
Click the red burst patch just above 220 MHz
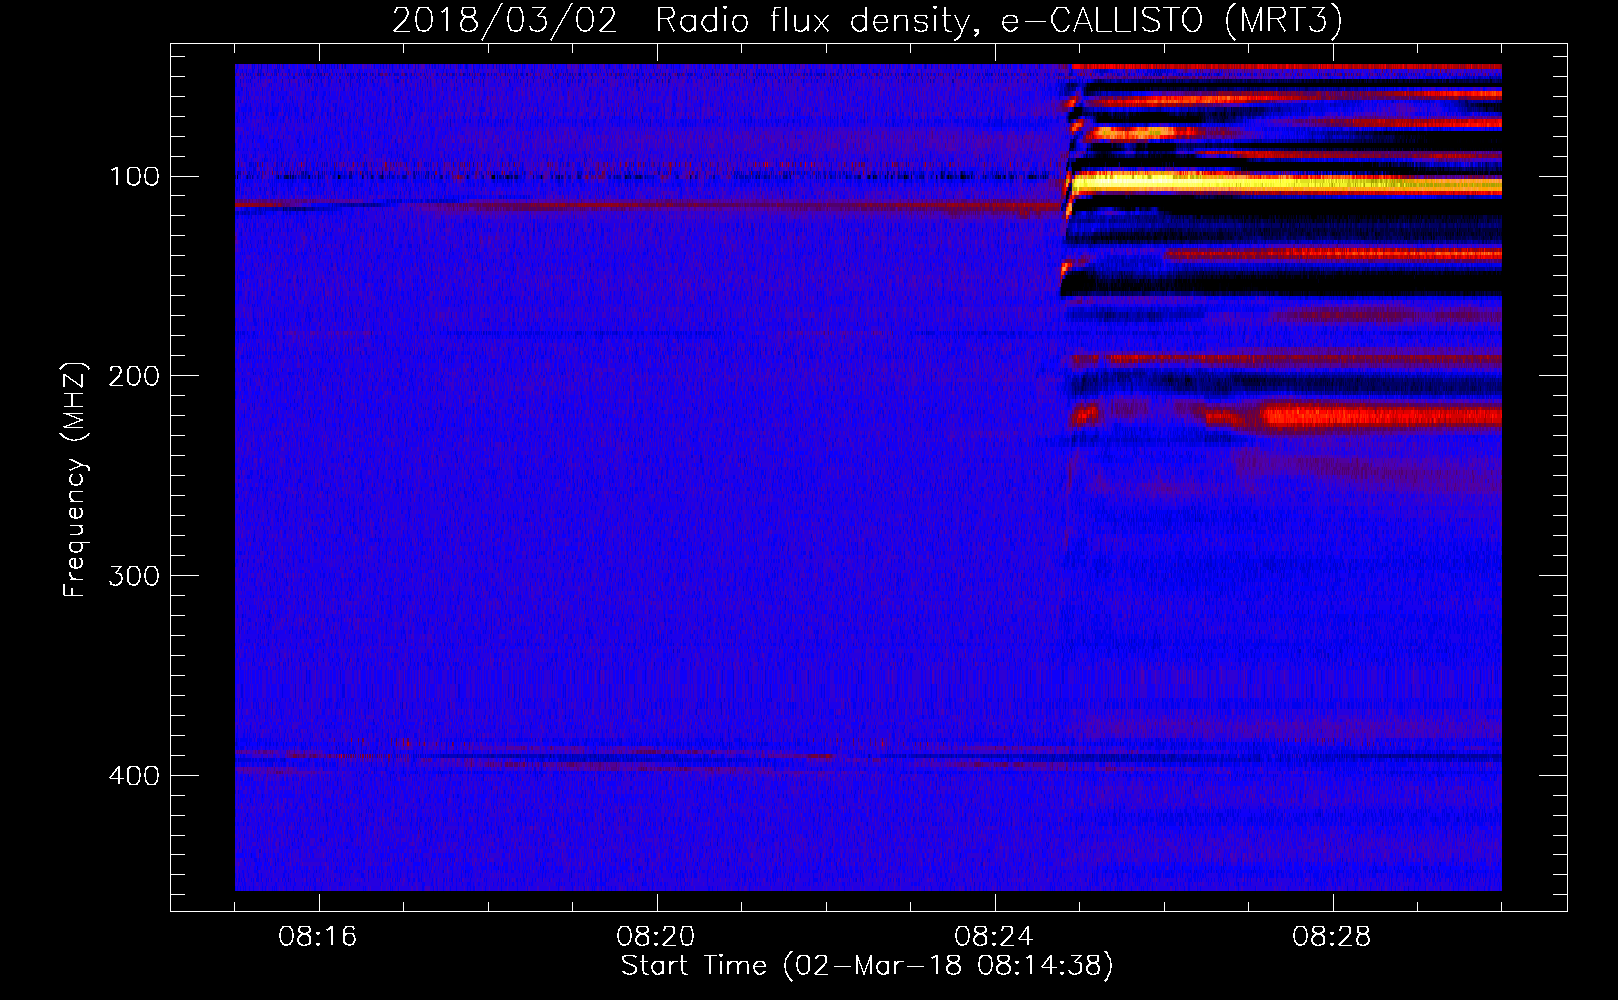point(1380,416)
